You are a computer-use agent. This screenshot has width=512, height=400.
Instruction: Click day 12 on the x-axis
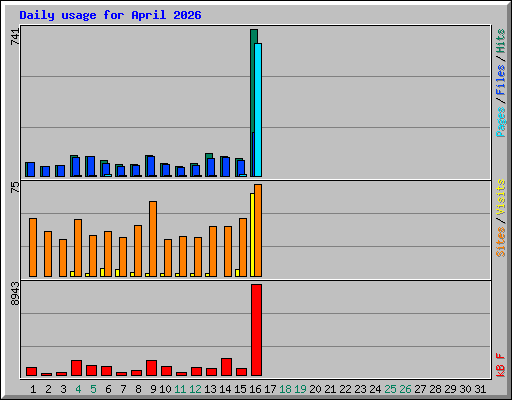(195, 389)
